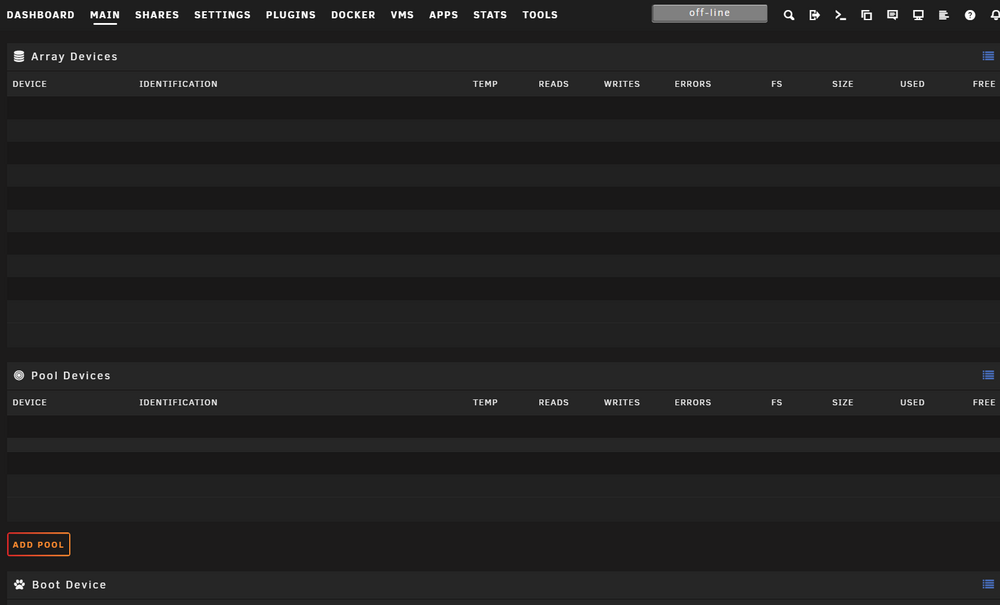Open the VMs tab
This screenshot has height=605, width=1000.
tap(402, 15)
